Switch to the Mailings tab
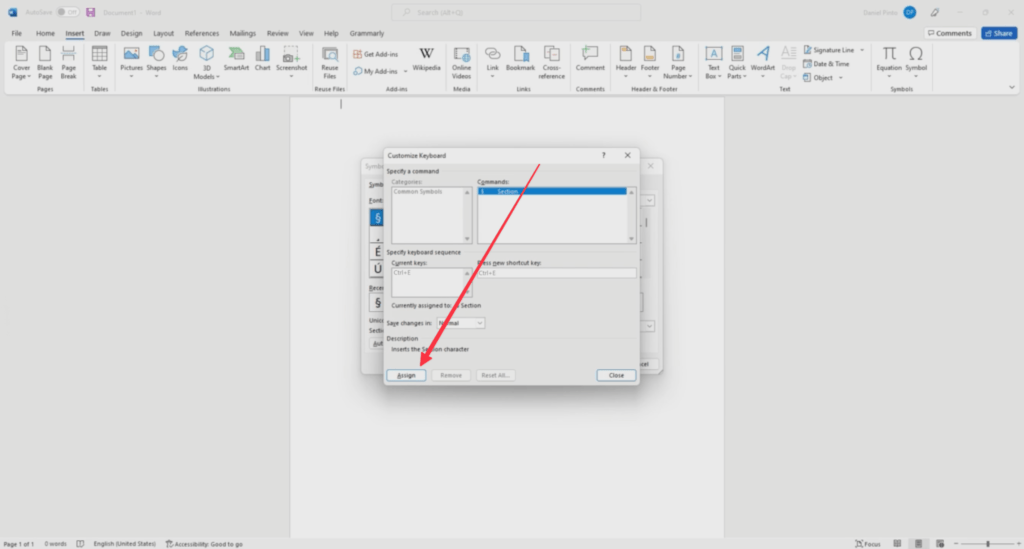 click(242, 33)
